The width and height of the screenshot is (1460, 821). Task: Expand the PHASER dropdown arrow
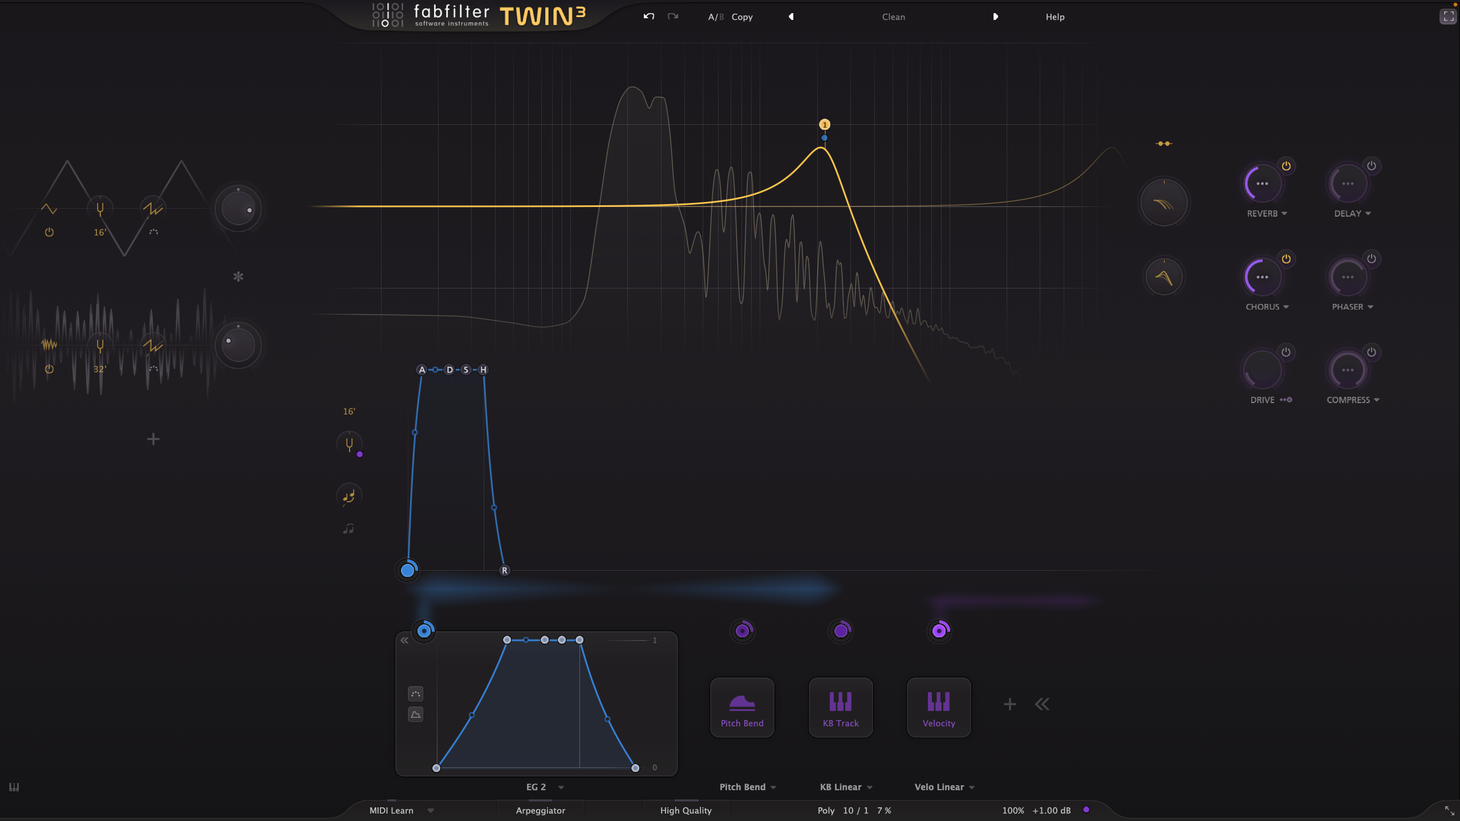pos(1370,307)
